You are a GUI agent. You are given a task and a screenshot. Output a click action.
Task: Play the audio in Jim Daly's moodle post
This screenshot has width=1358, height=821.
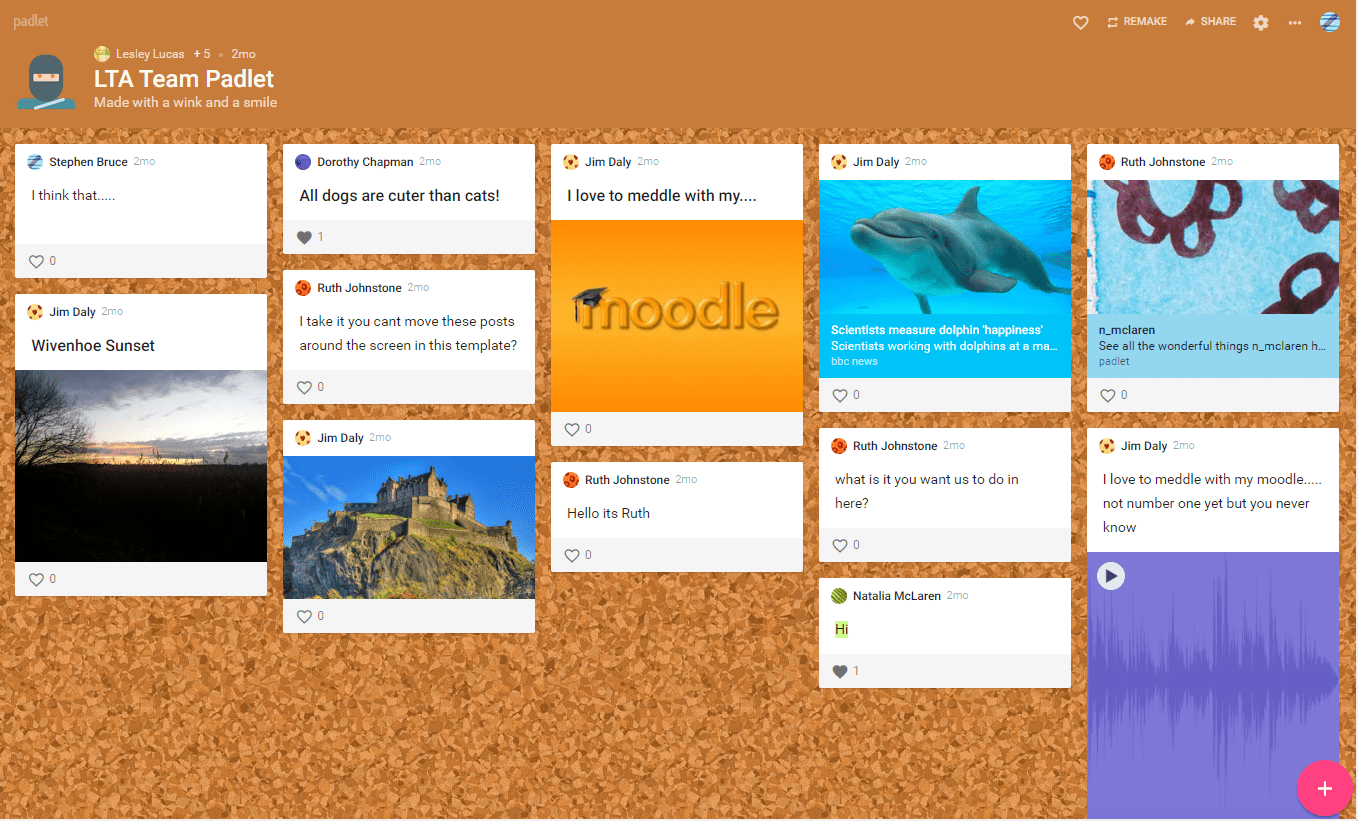[x=1111, y=576]
